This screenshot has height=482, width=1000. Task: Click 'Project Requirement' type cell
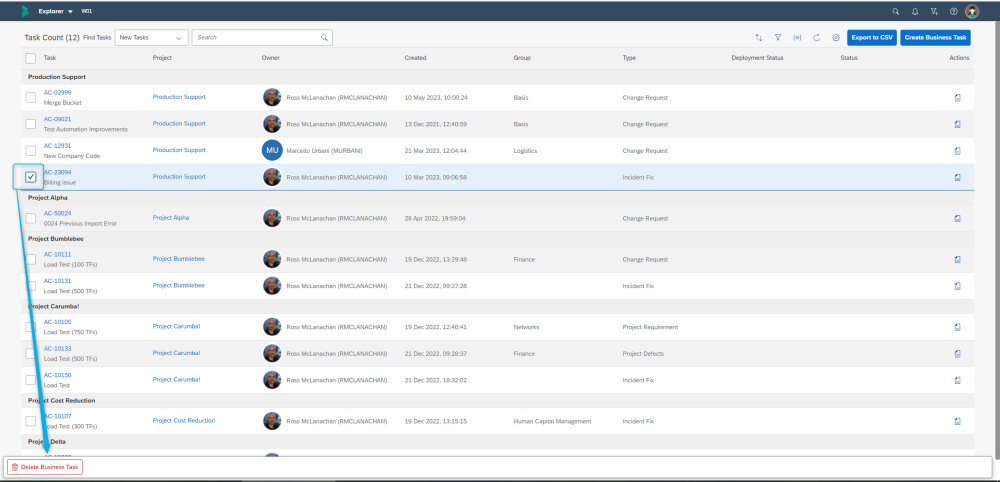pyautogui.click(x=650, y=327)
